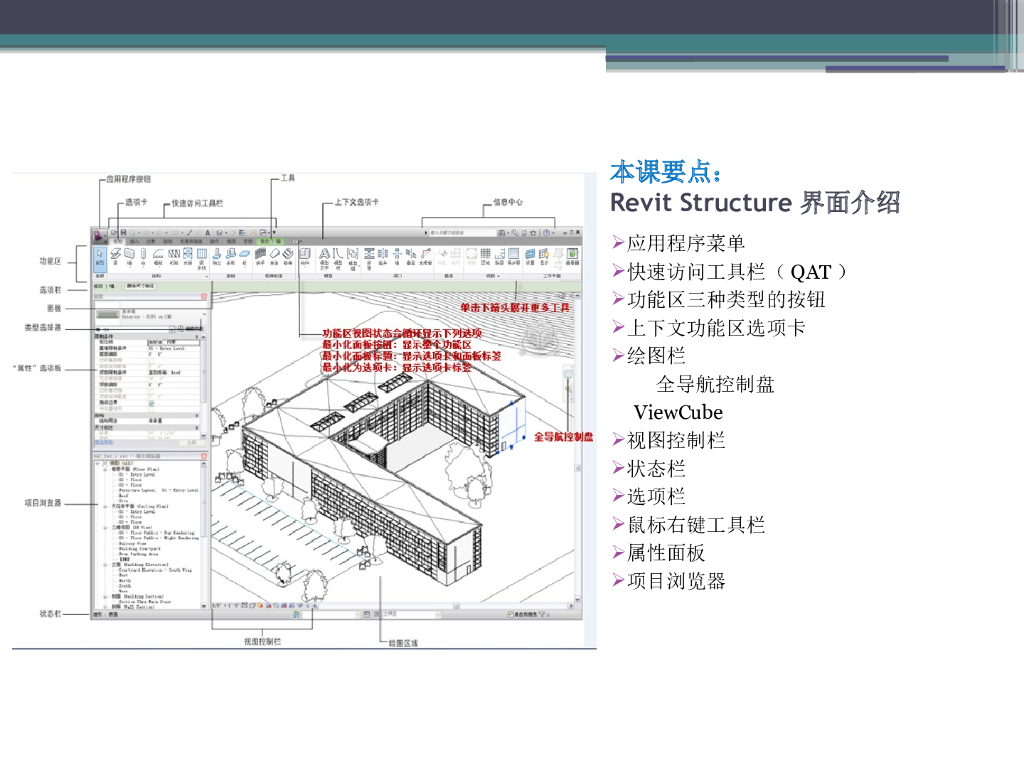Screen dimensions: 1024x768
Task: Collapse the 三维视图 (3D View) tree node
Action: tap(105, 528)
